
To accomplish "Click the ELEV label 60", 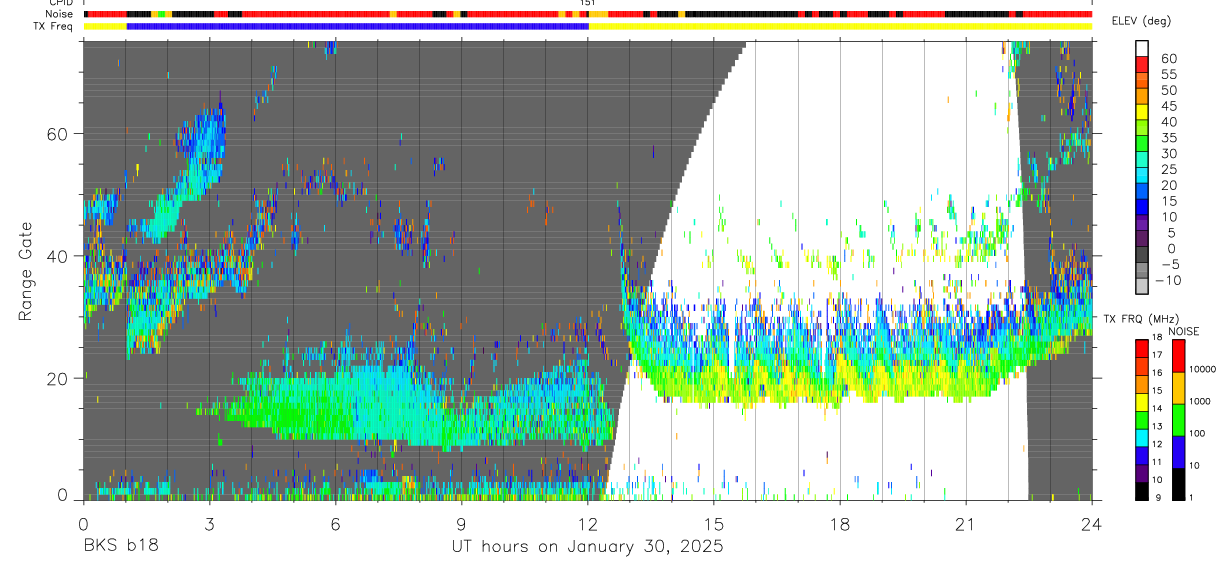I will click(1168, 58).
